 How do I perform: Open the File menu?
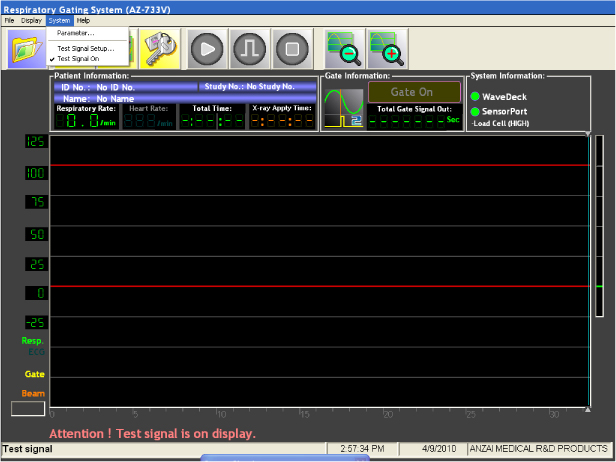[9, 20]
